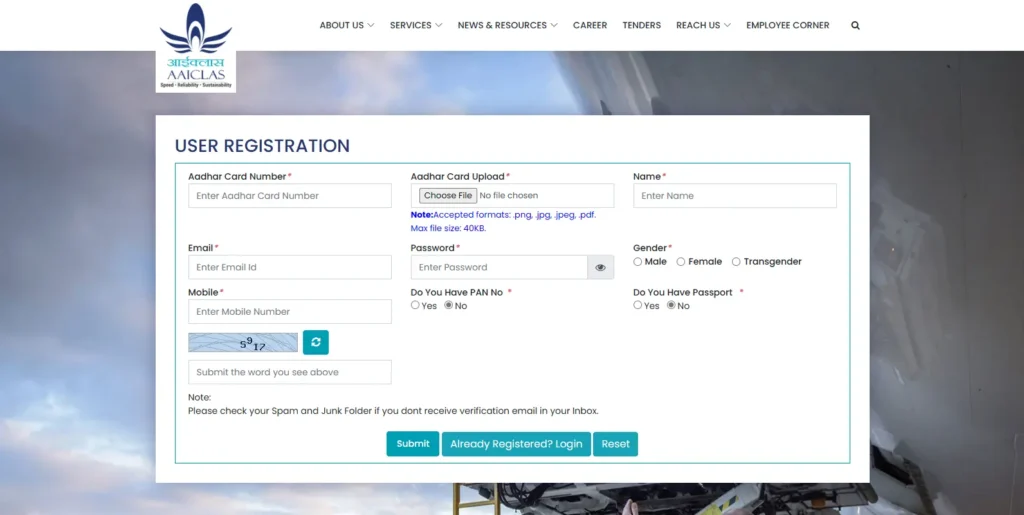The height and width of the screenshot is (515, 1024).
Task: Click the AAICLAS logo
Action: point(196,47)
